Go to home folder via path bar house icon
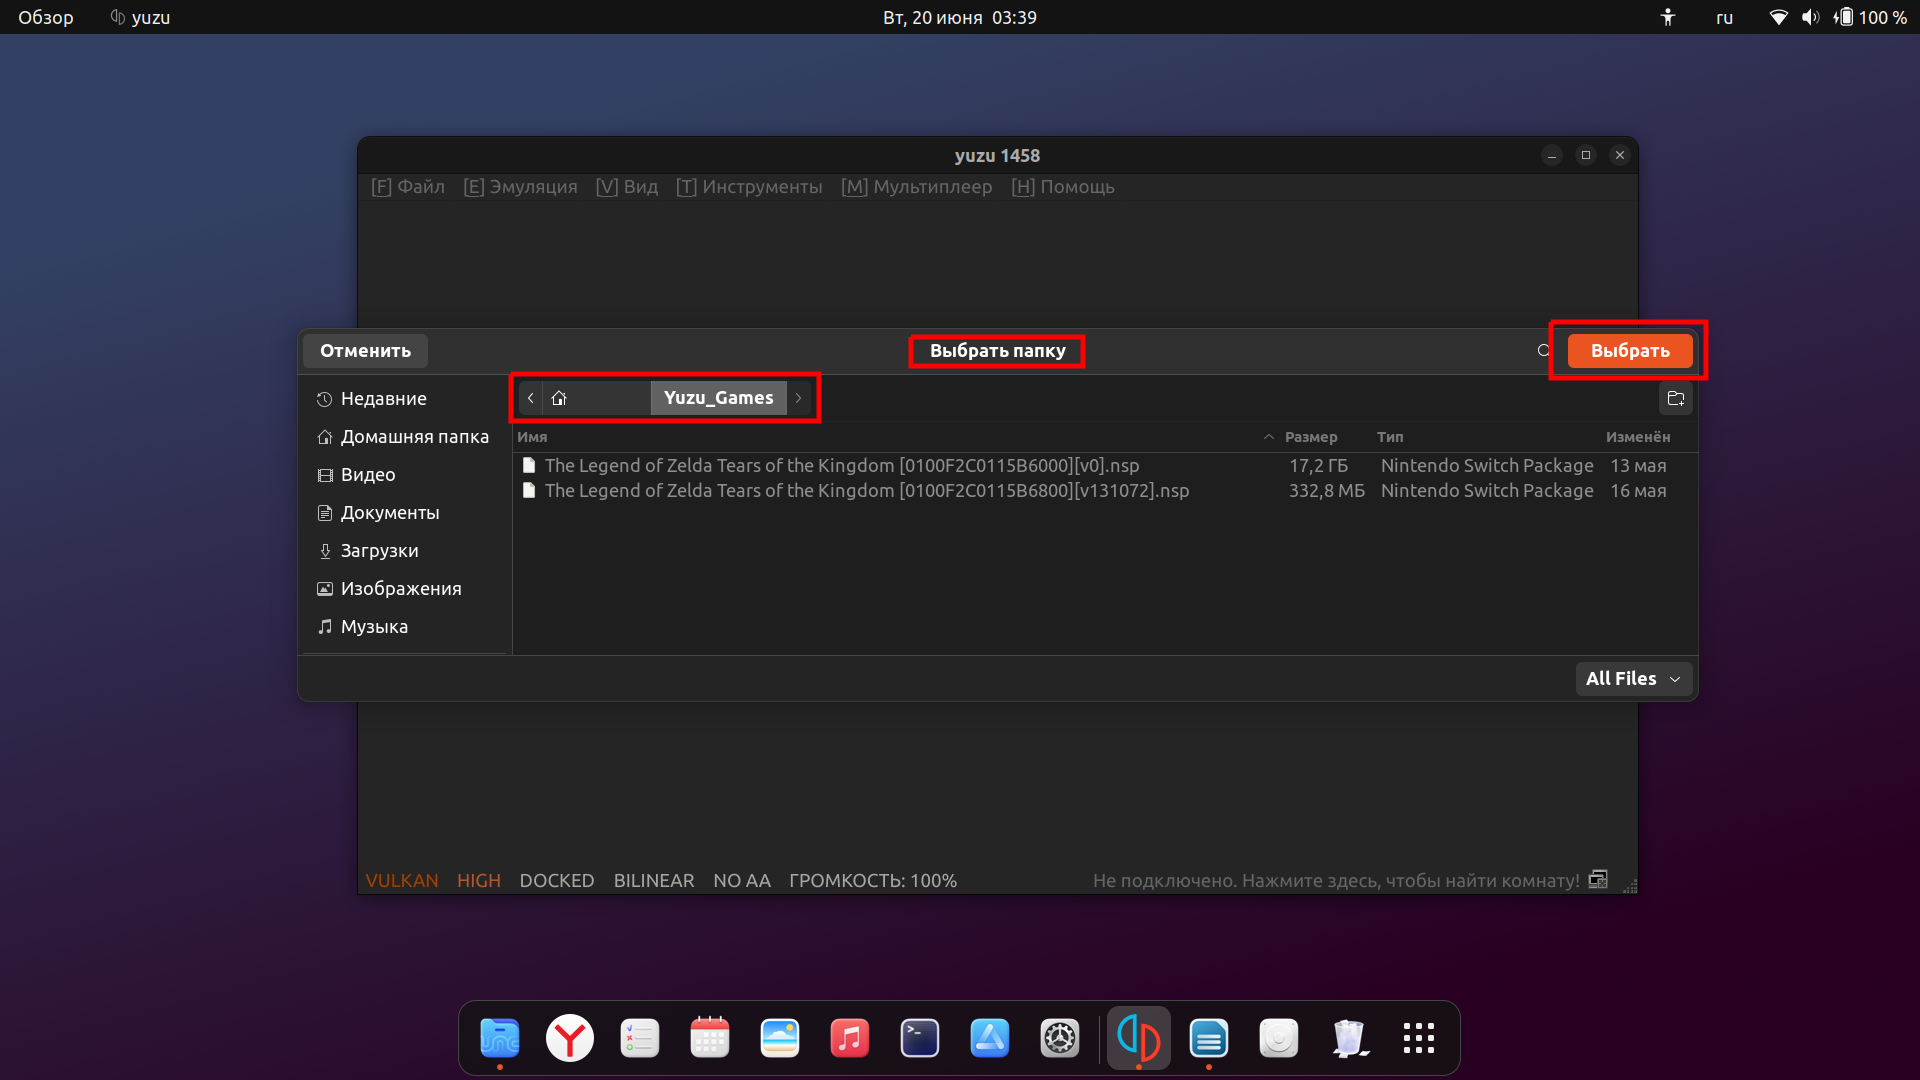Image resolution: width=1920 pixels, height=1080 pixels. coord(559,398)
